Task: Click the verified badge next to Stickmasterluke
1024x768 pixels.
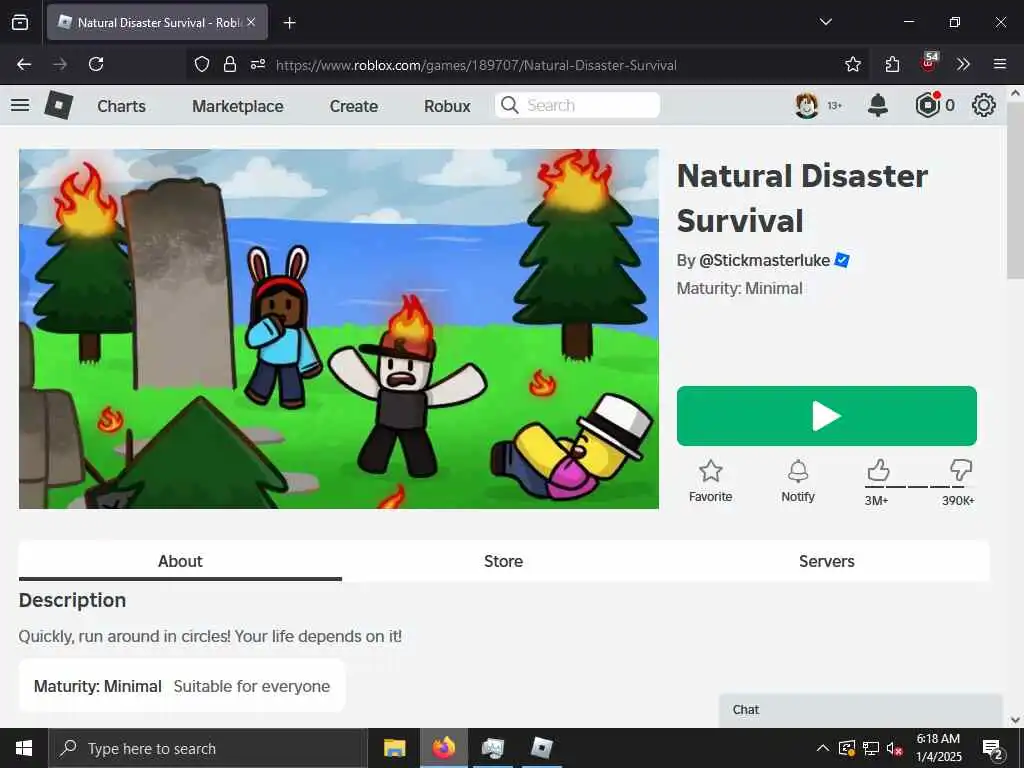Action: pos(842,260)
